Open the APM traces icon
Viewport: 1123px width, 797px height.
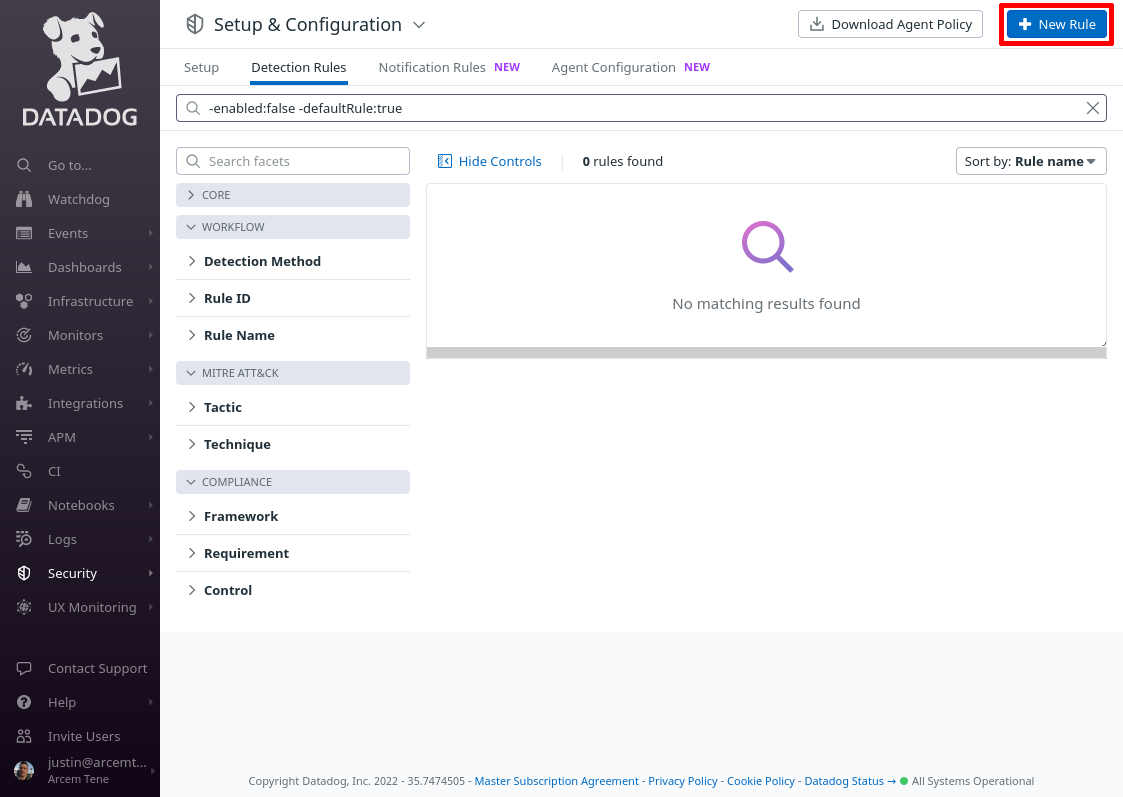24,438
